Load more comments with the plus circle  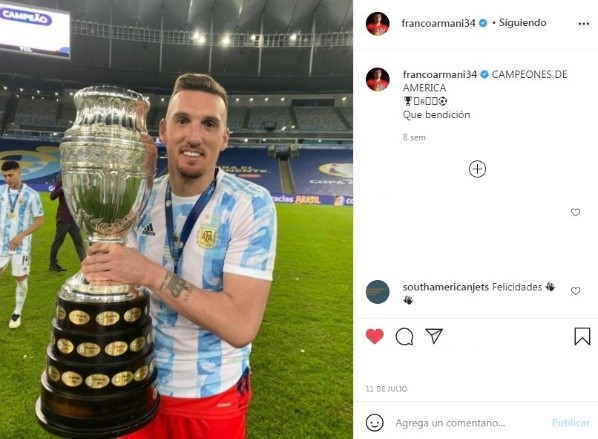tap(477, 169)
